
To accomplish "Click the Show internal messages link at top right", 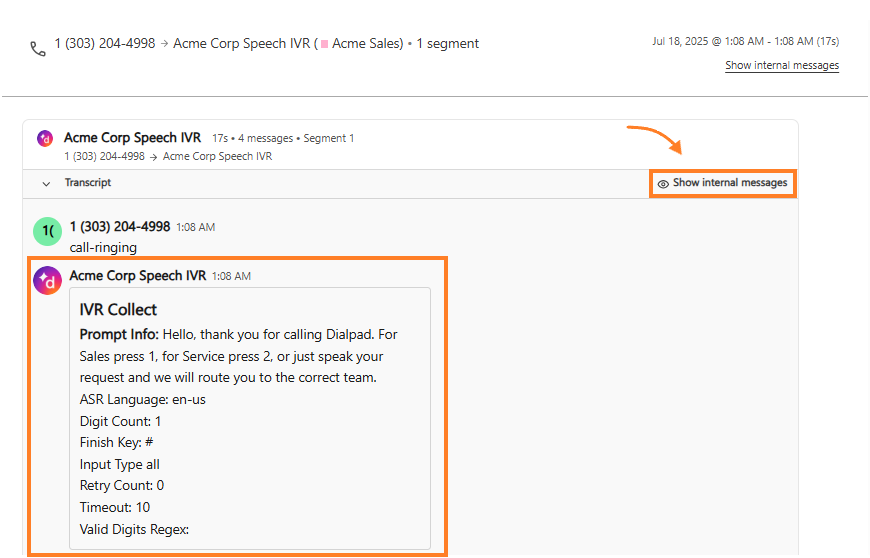I will (782, 65).
